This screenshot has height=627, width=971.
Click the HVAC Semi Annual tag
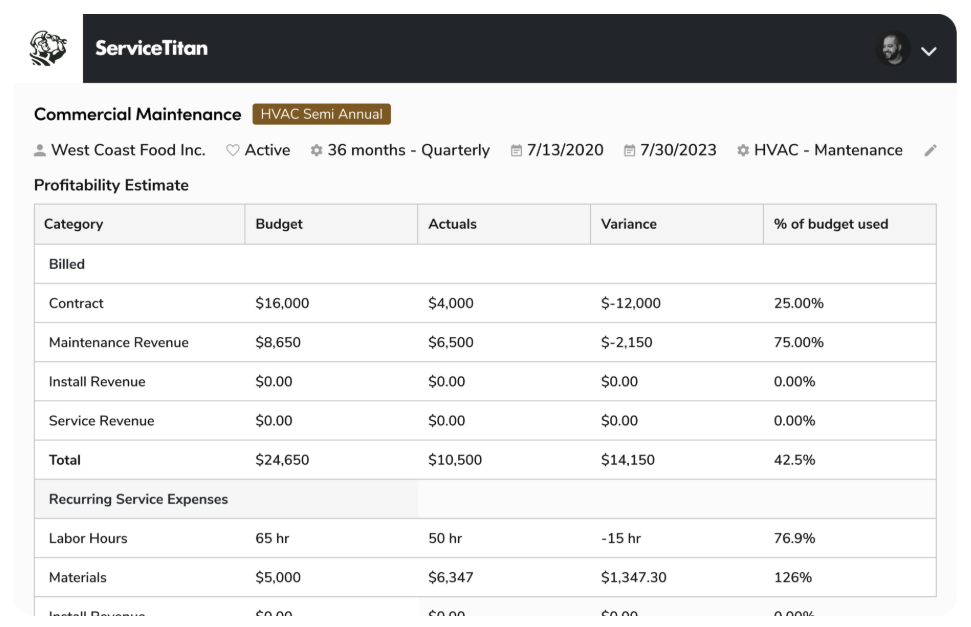point(321,114)
